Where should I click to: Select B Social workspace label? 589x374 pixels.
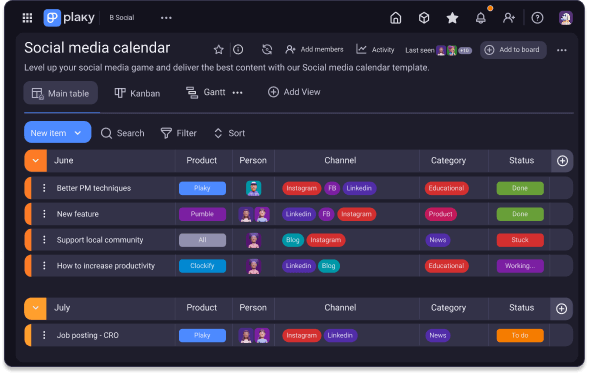(x=121, y=18)
